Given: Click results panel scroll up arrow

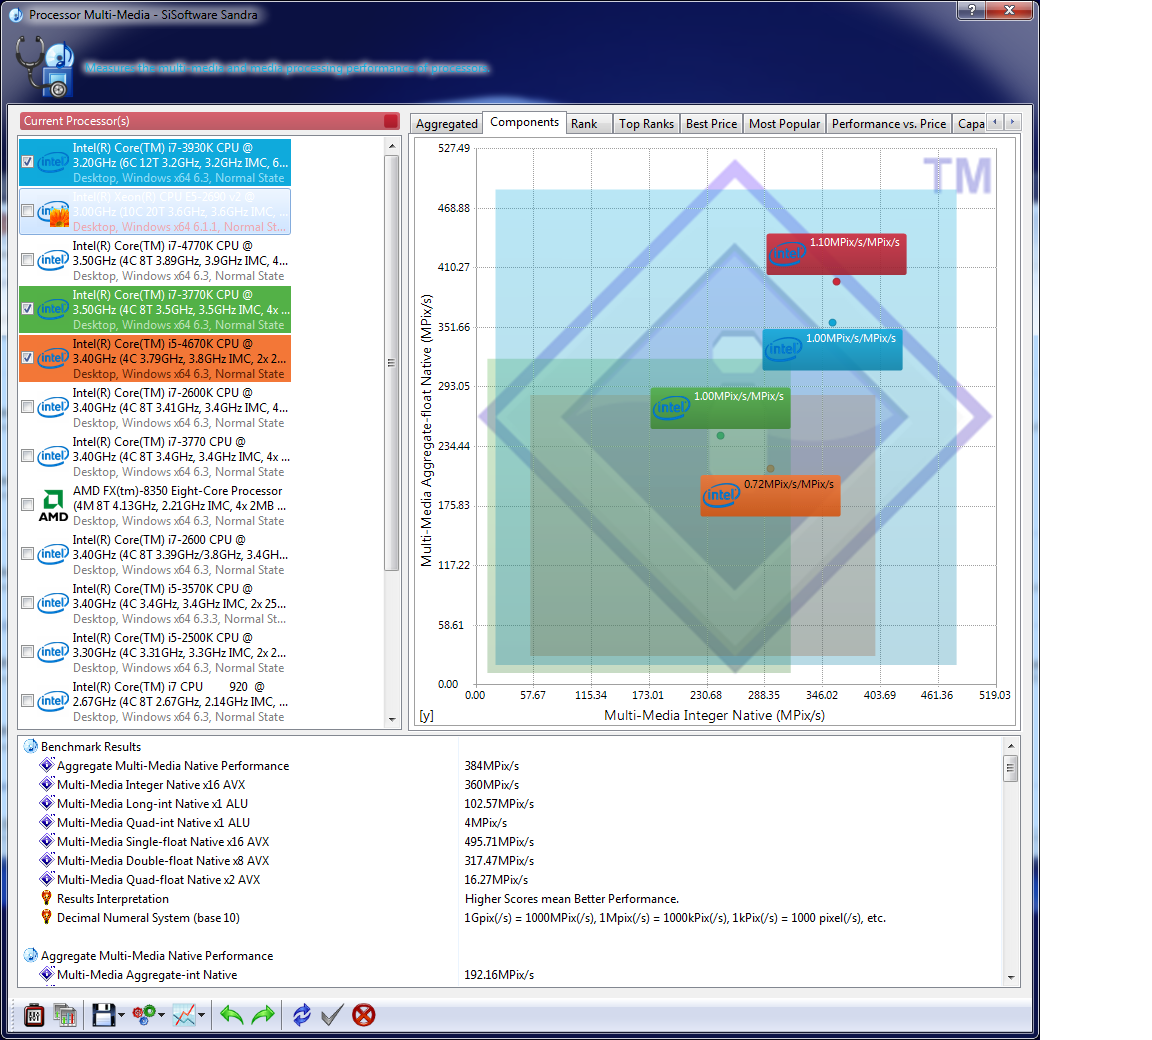Looking at the screenshot, I should click(x=1011, y=745).
